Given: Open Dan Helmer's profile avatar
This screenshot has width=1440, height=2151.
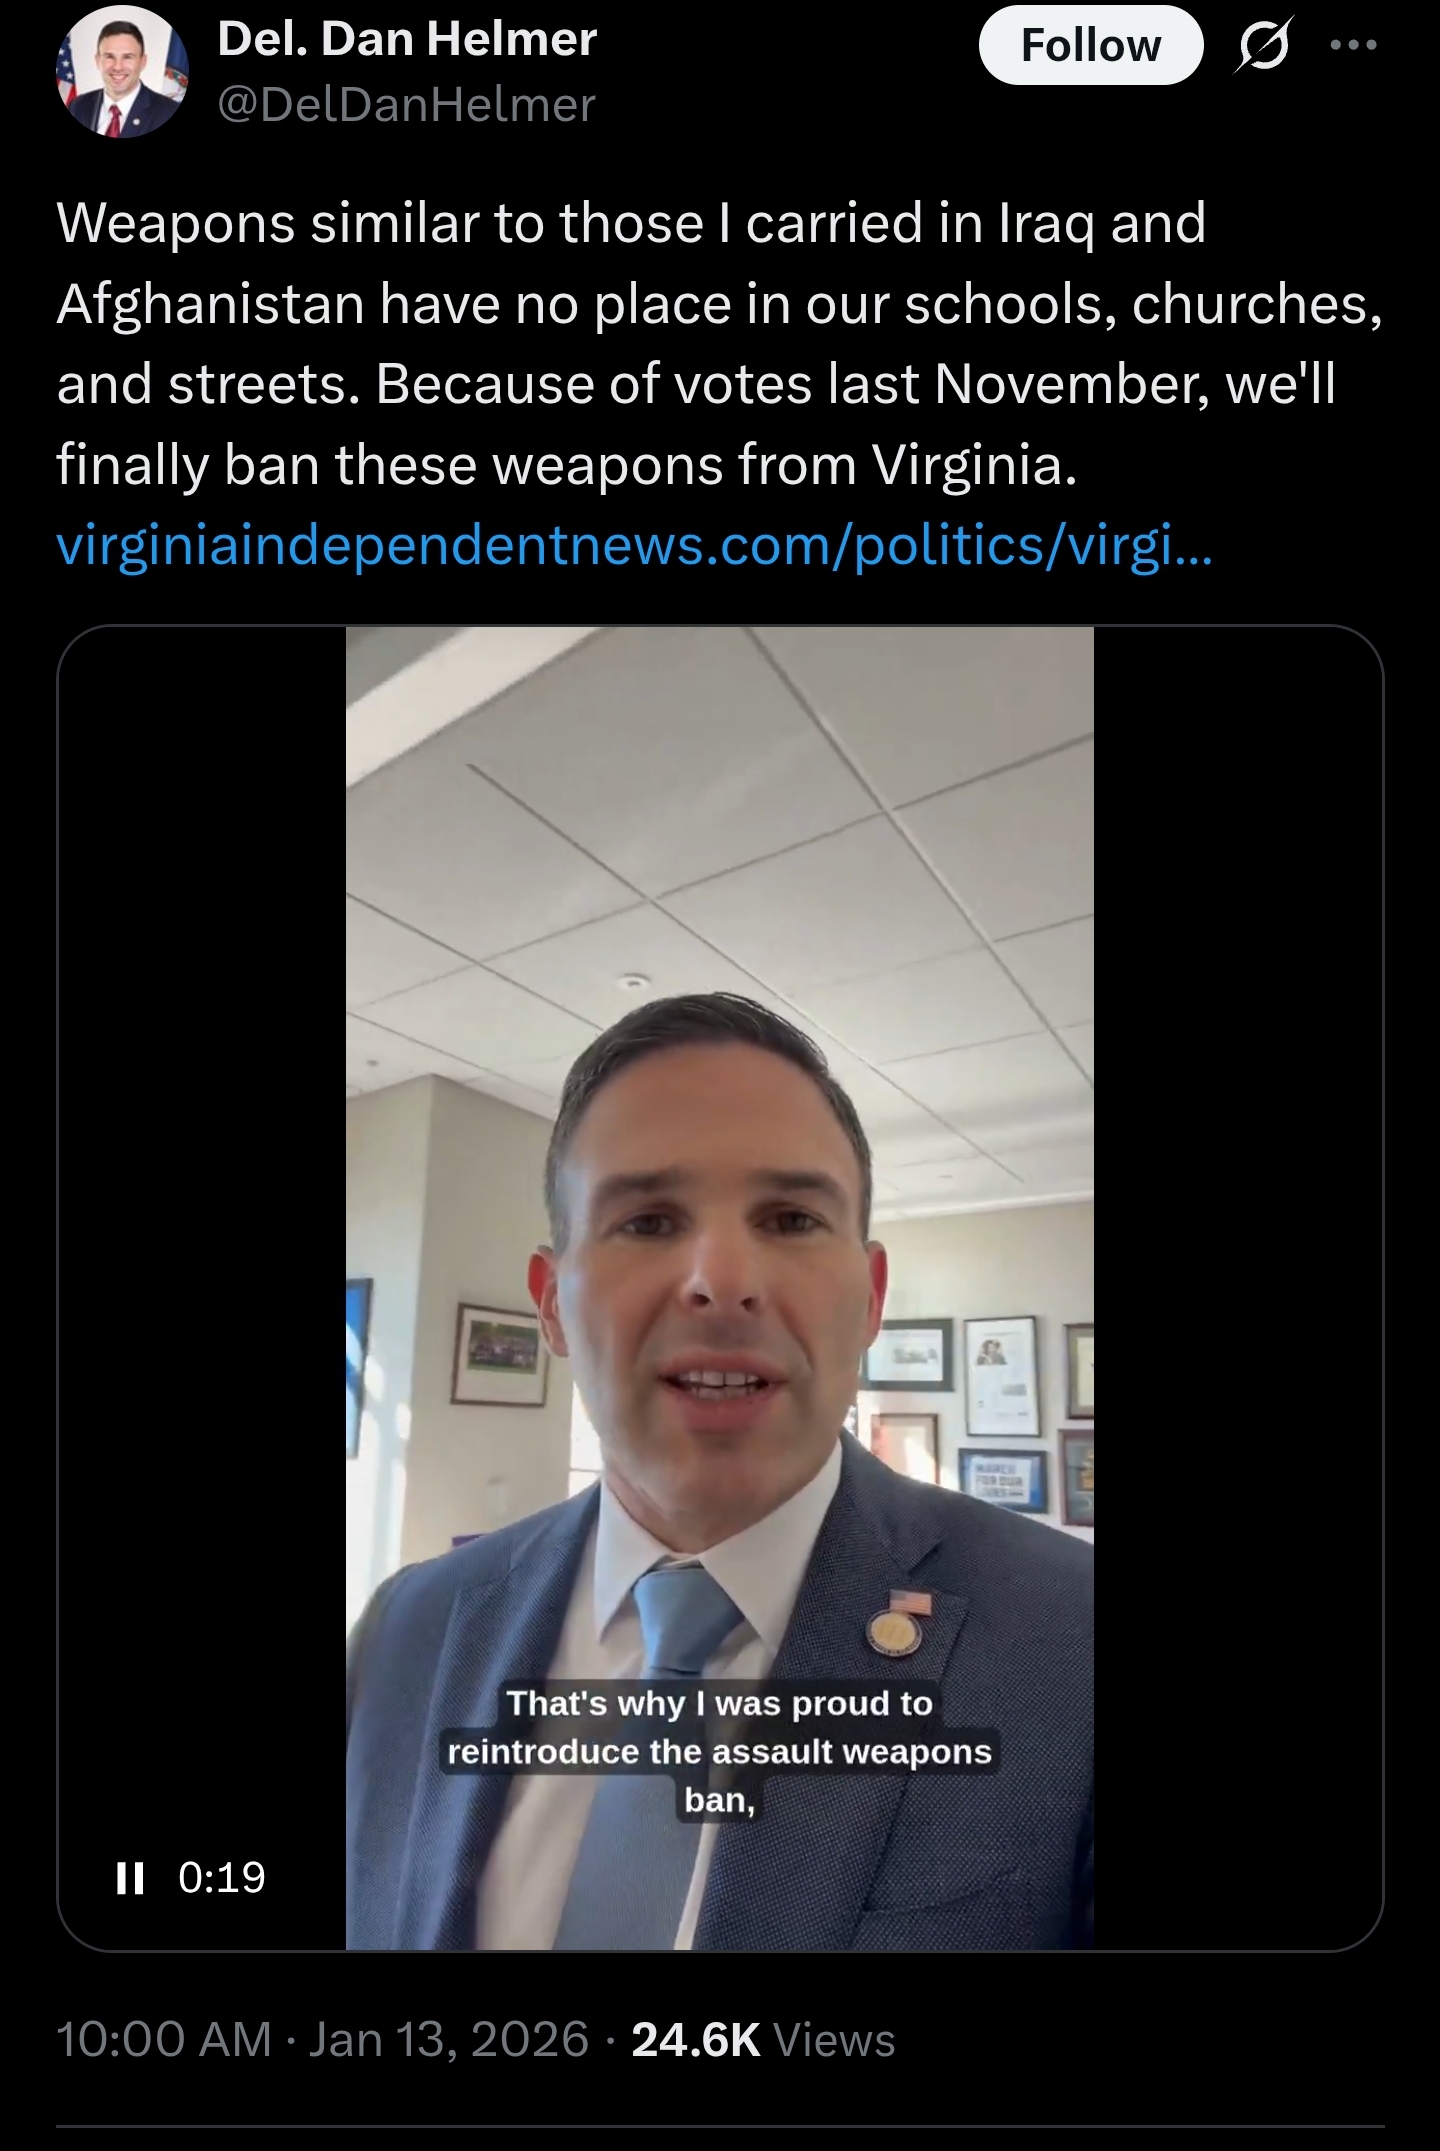Looking at the screenshot, I should pos(122,72).
